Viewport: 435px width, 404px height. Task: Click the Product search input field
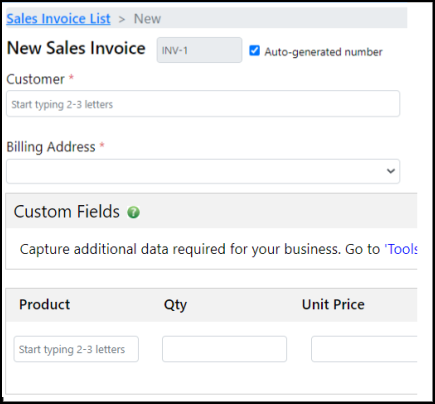[x=76, y=349]
